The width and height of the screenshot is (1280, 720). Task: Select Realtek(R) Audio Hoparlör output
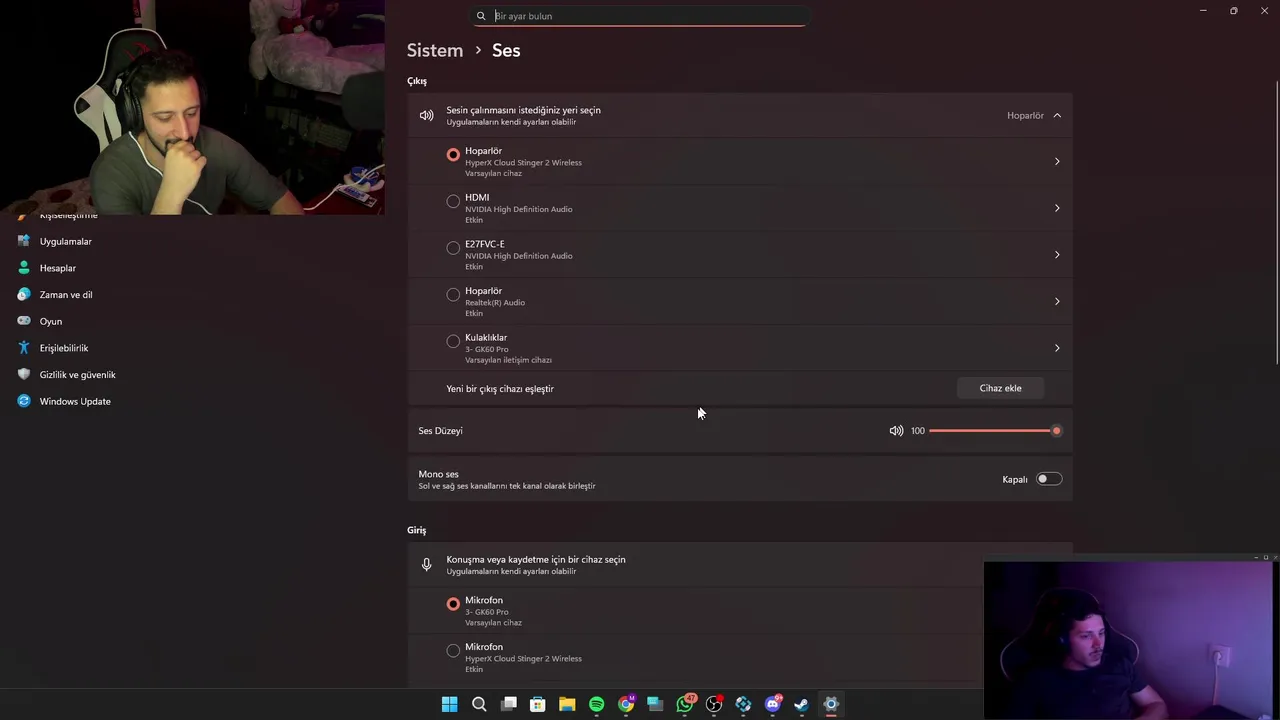(x=453, y=294)
